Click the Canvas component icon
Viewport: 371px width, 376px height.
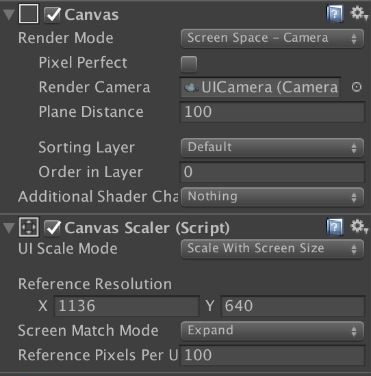(28, 14)
